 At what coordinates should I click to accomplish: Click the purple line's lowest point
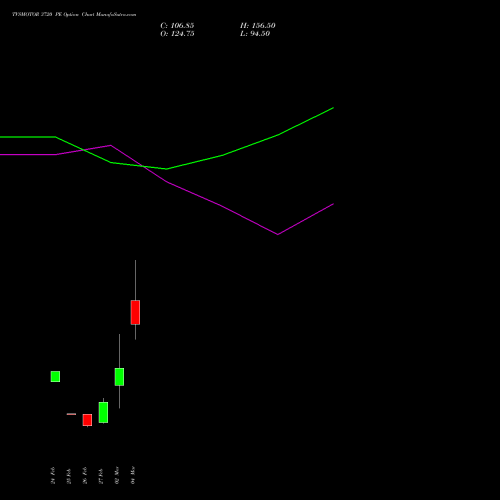(x=278, y=234)
